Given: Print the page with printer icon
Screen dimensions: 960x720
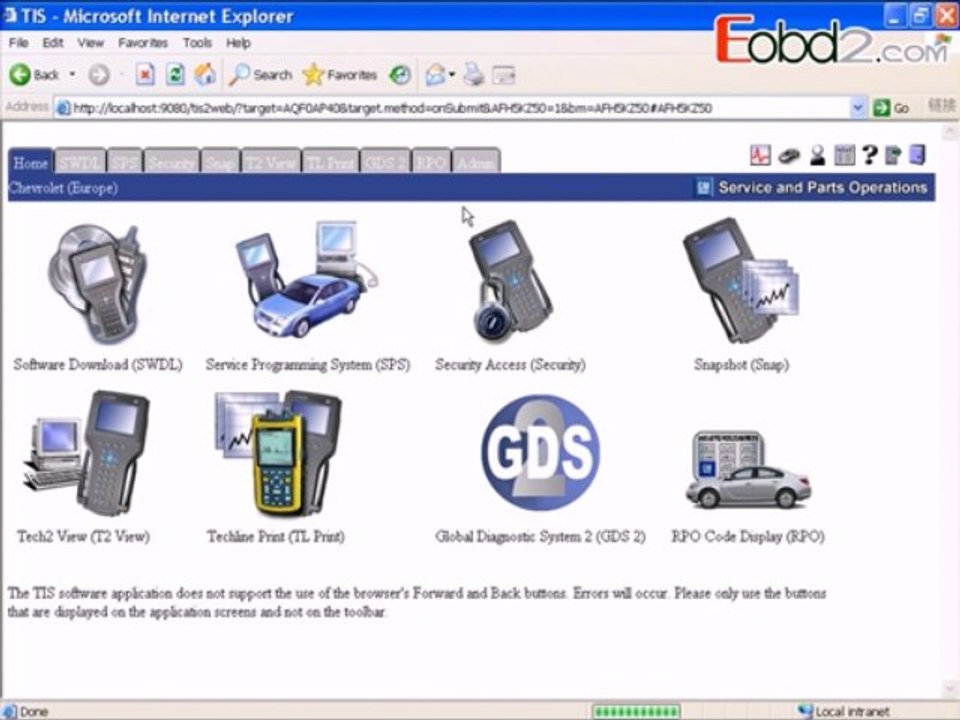Looking at the screenshot, I should (473, 75).
